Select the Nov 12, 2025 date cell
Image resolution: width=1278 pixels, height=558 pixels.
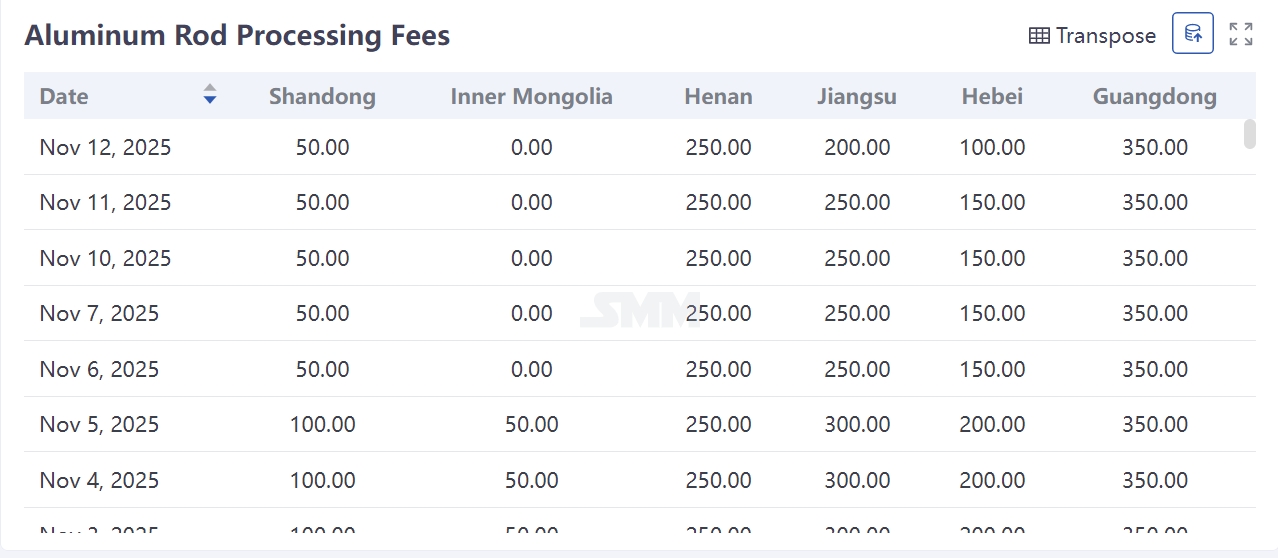click(x=105, y=147)
